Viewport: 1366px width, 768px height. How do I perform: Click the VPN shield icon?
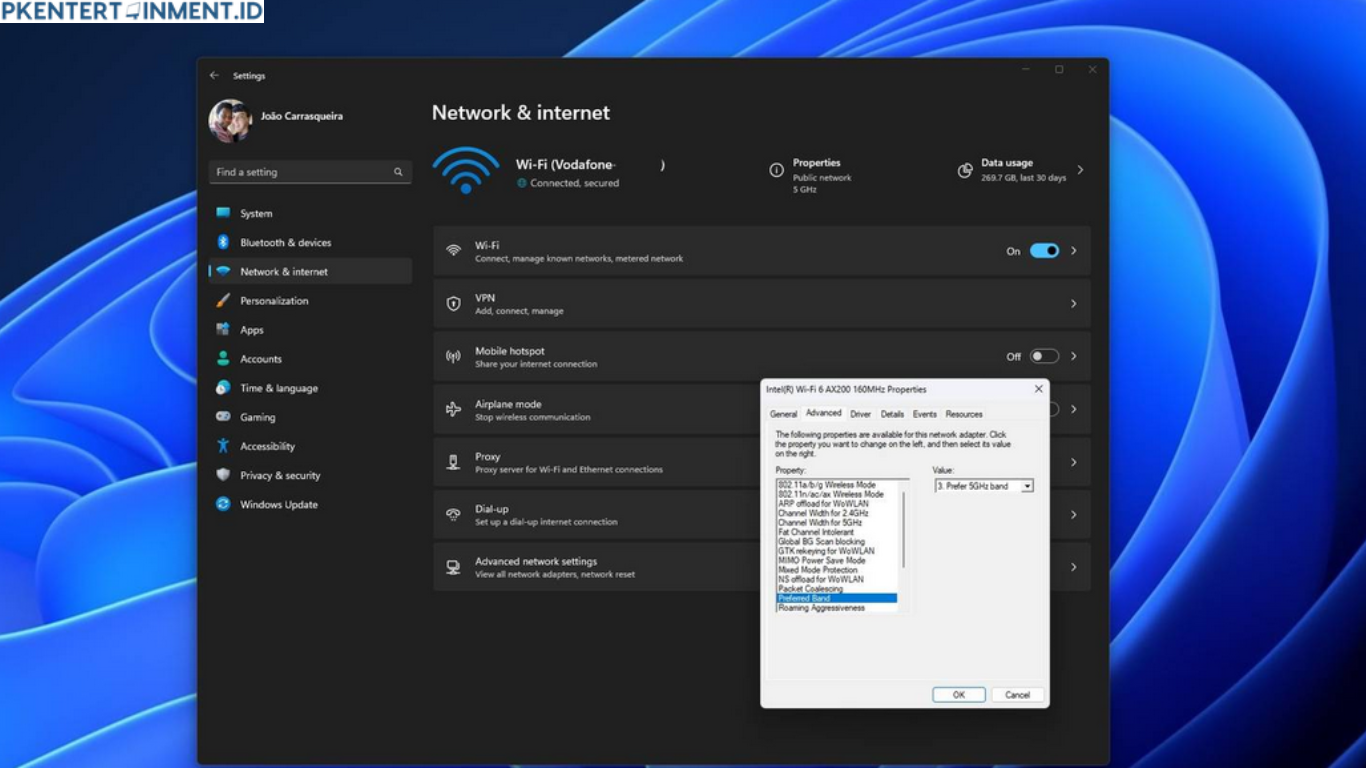click(x=451, y=303)
